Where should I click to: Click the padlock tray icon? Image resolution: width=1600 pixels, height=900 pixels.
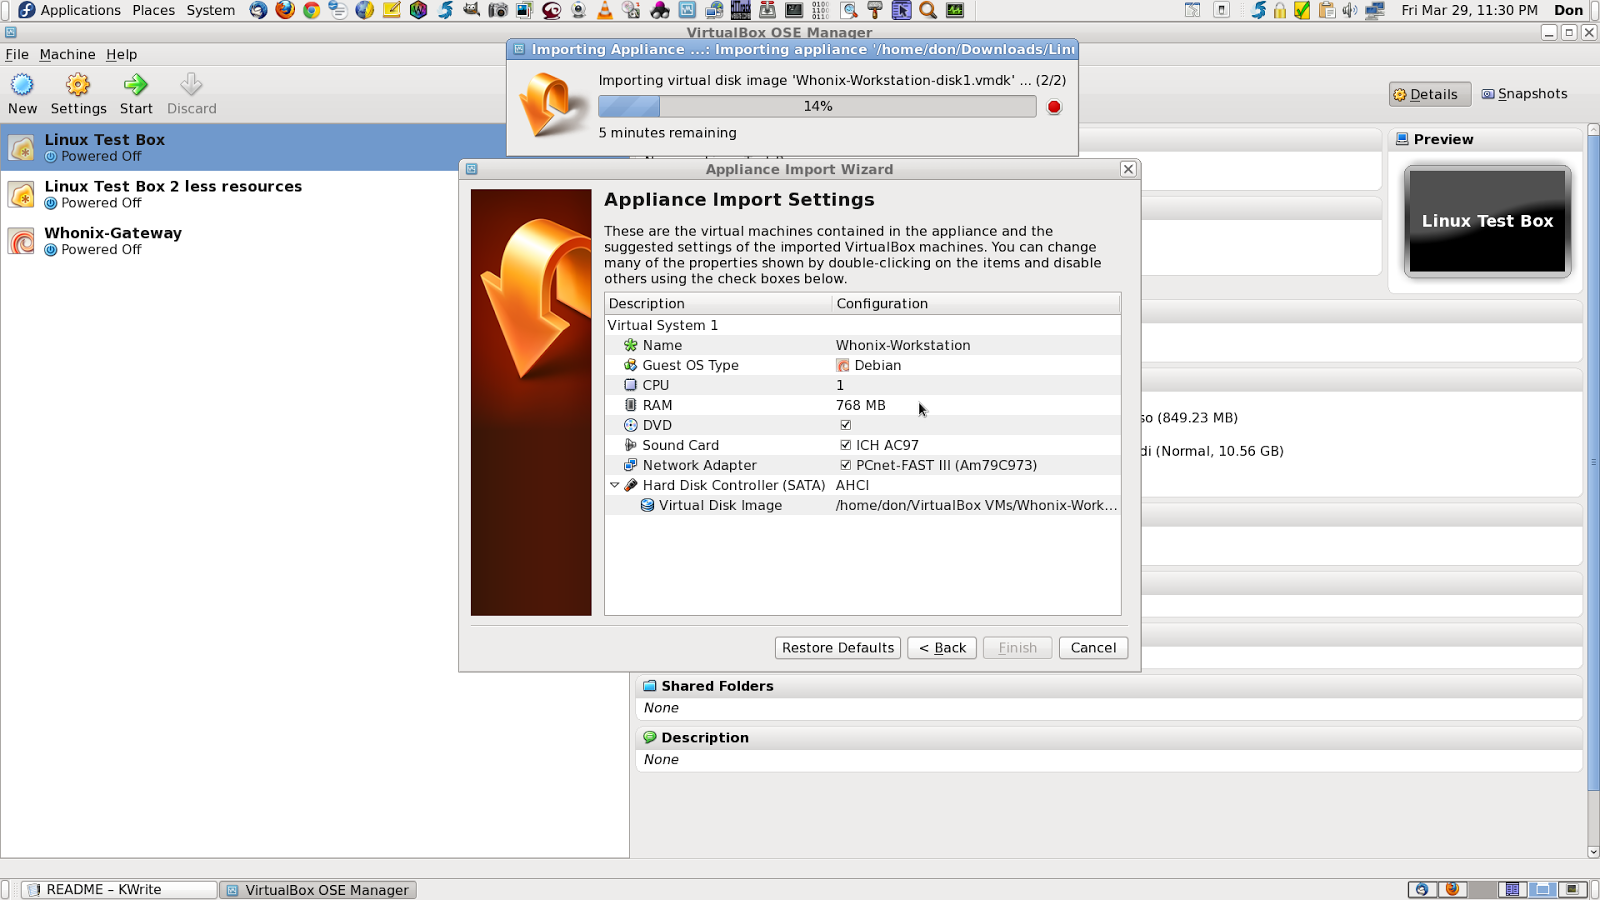(1280, 10)
